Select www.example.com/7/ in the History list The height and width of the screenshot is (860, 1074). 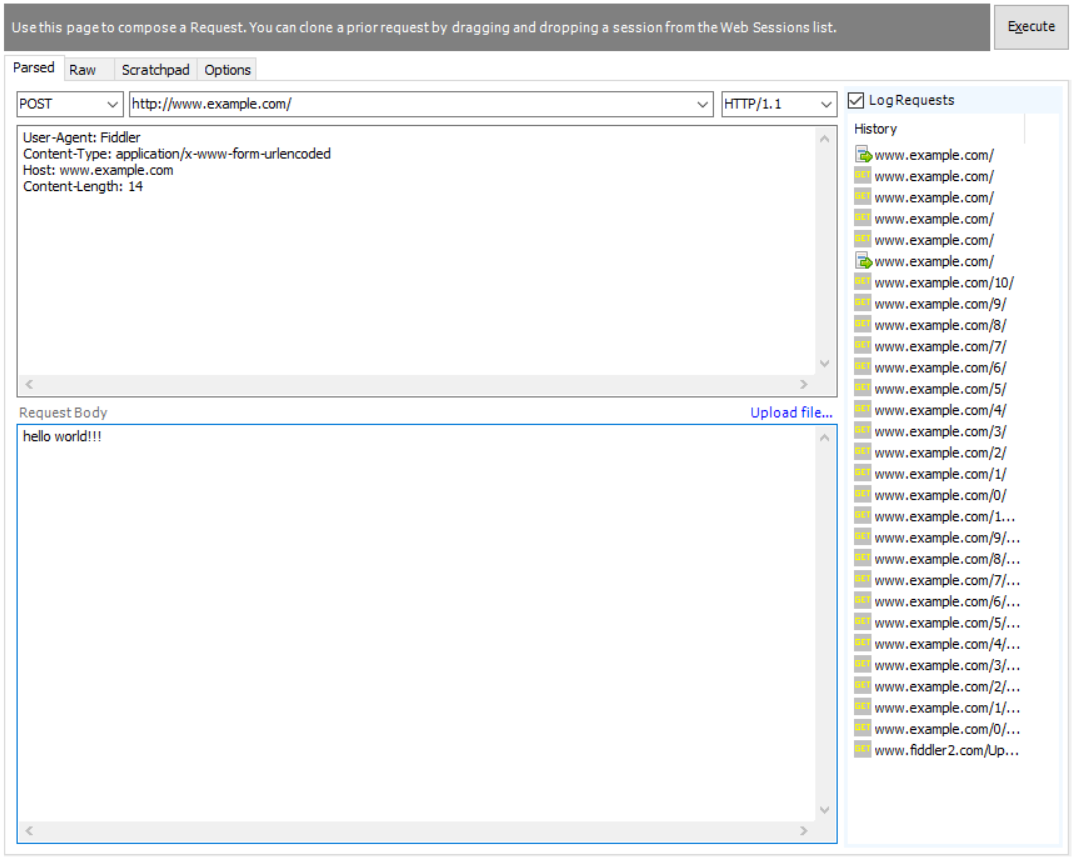[x=940, y=346]
